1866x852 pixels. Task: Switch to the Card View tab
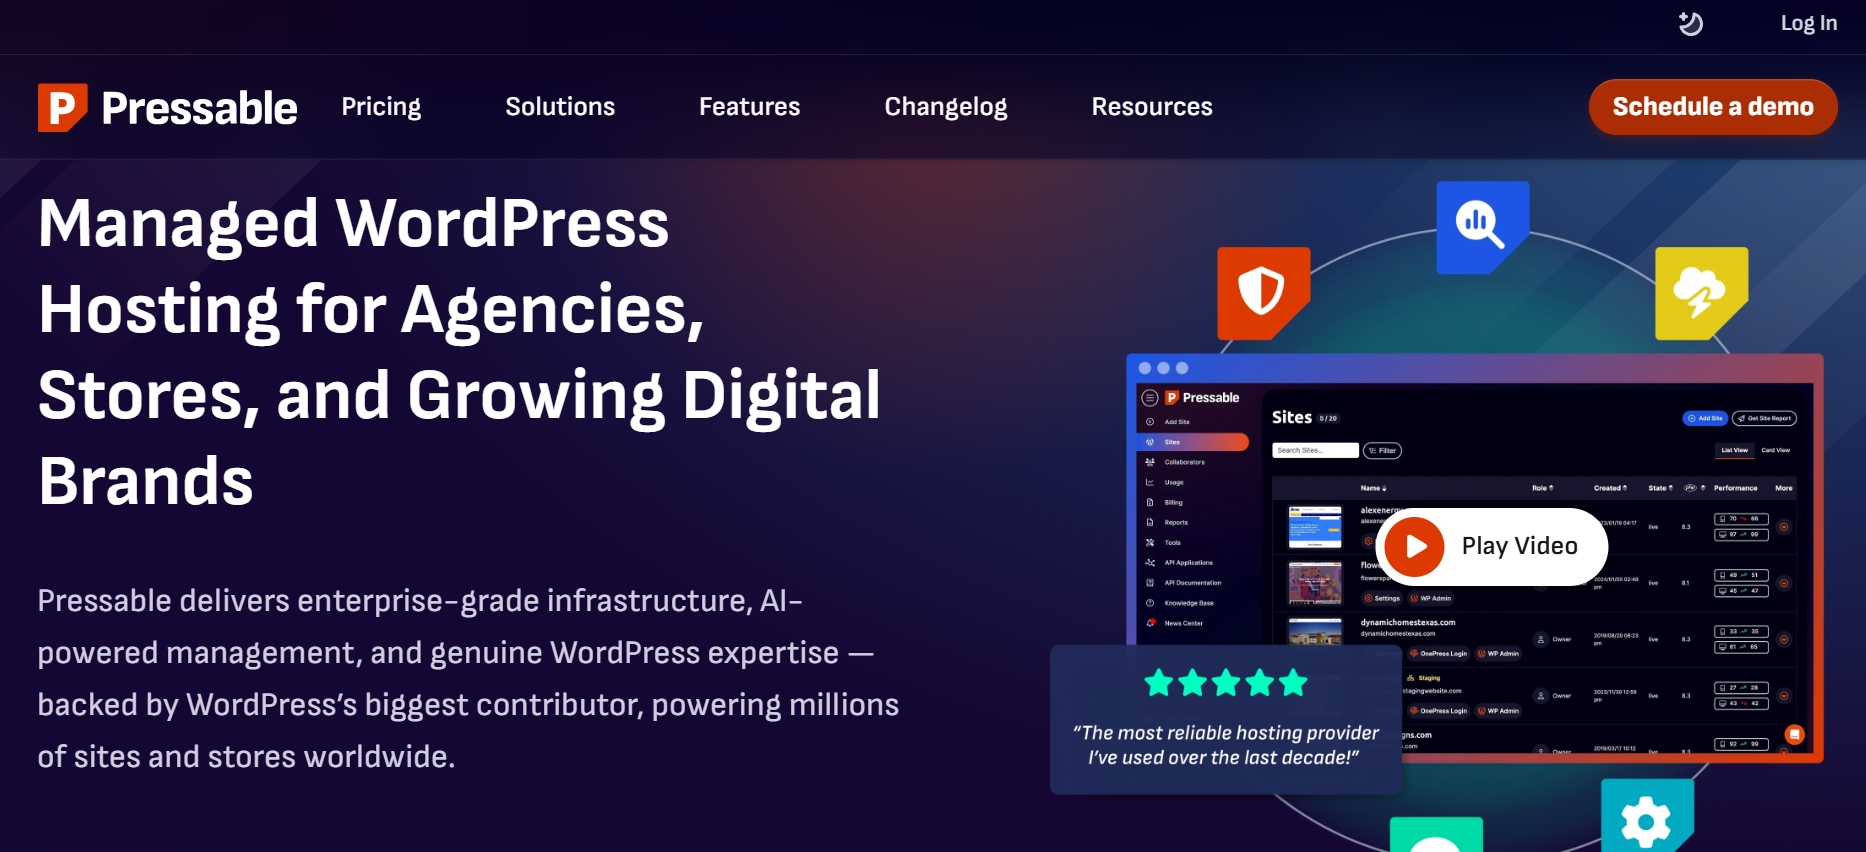1775,450
